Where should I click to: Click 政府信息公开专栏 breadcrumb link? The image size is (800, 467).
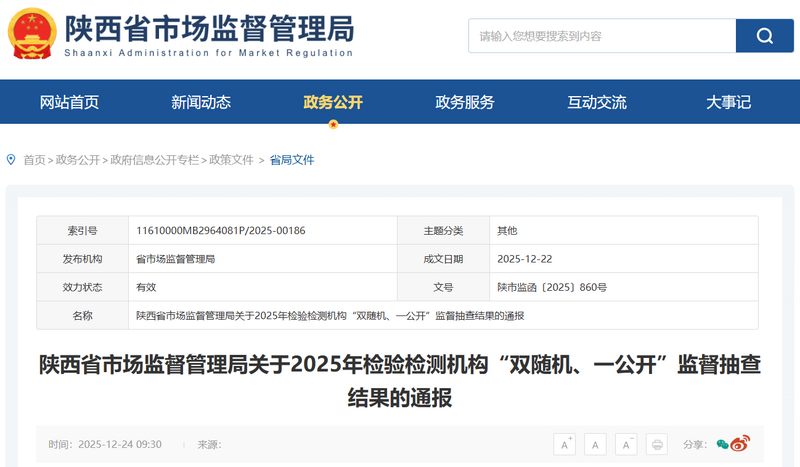click(155, 160)
